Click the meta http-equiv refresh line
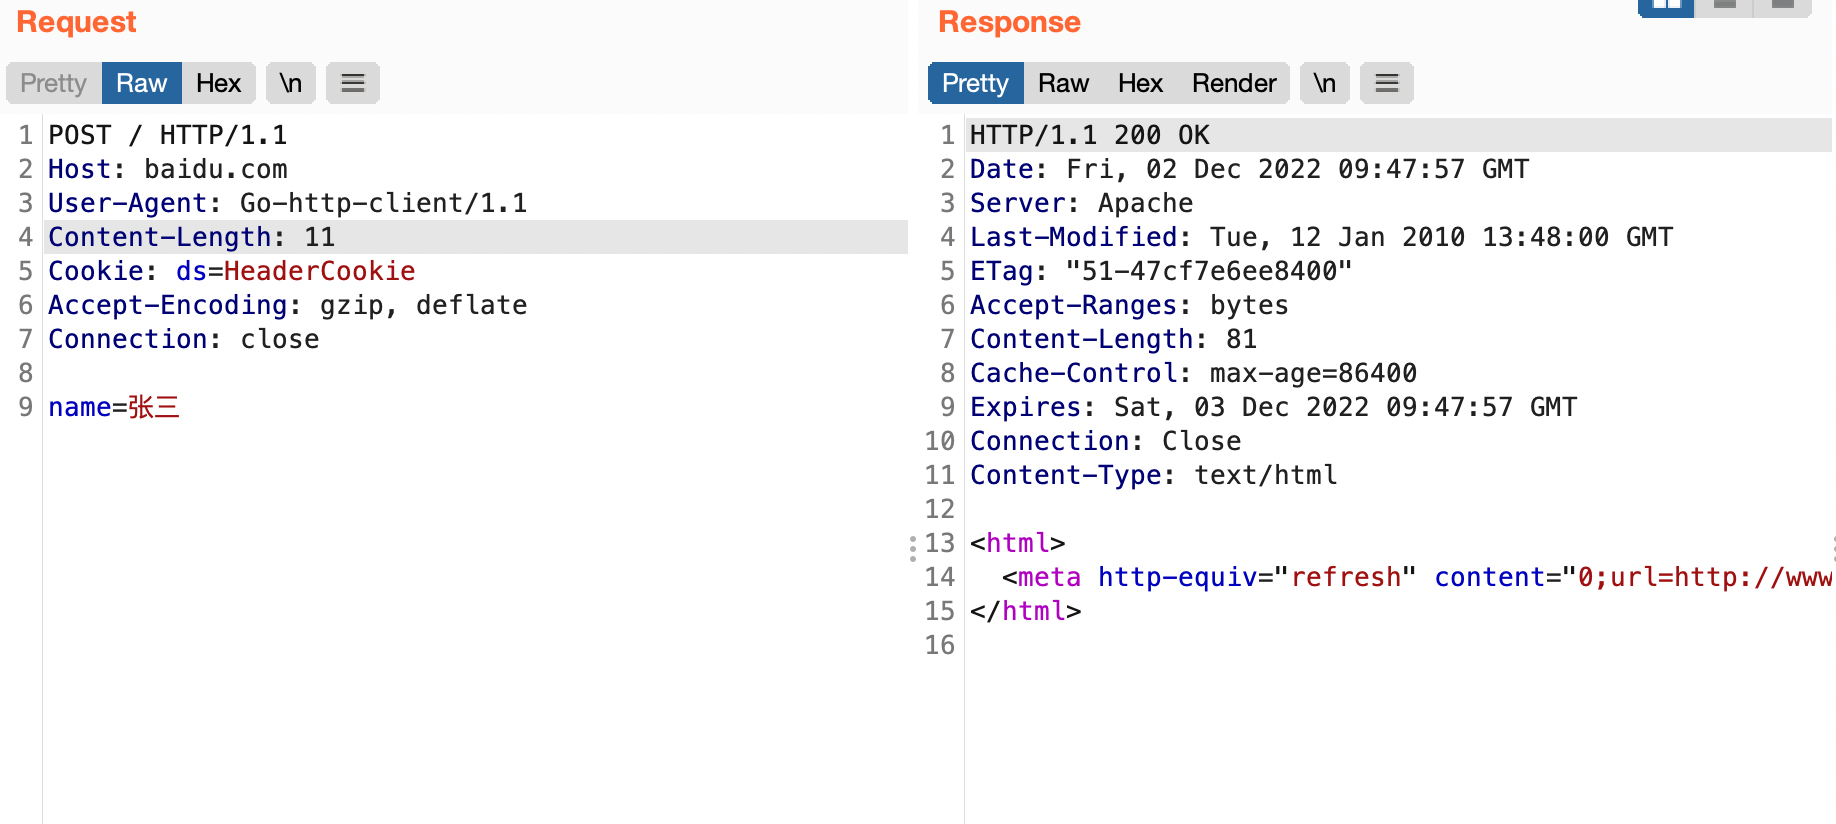The height and width of the screenshot is (824, 1836). (x=1417, y=577)
